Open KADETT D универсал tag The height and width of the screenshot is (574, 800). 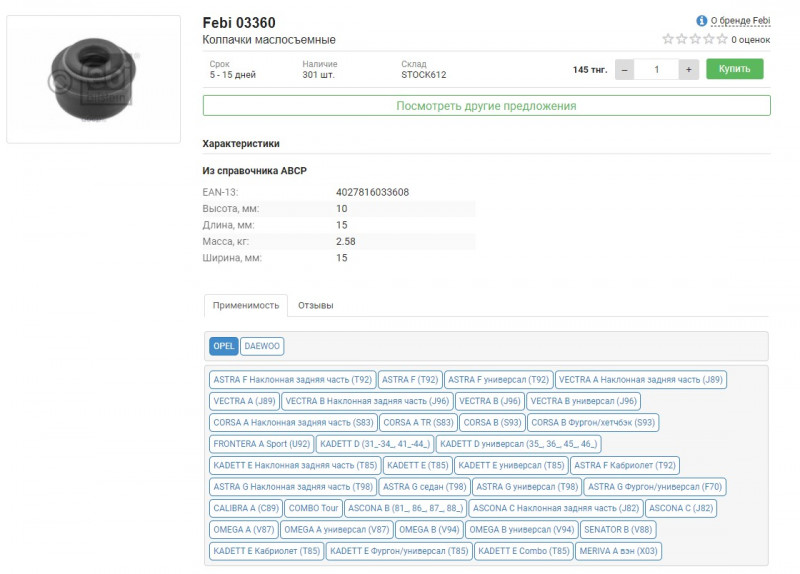[518, 444]
